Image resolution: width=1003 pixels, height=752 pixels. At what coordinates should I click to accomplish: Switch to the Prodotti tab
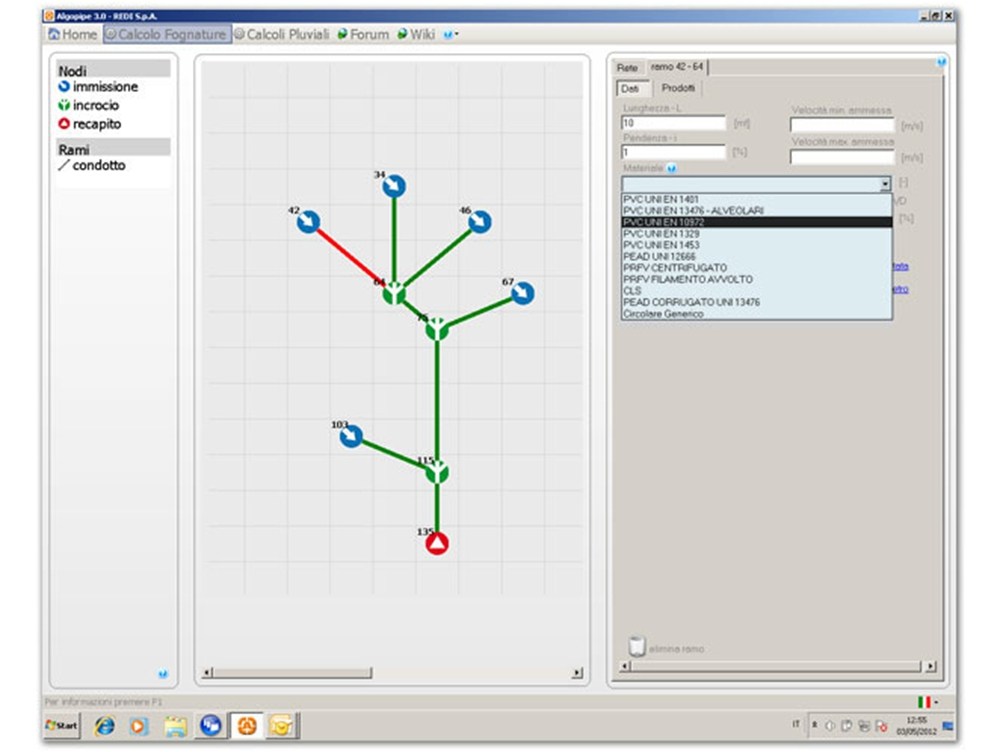click(x=679, y=88)
